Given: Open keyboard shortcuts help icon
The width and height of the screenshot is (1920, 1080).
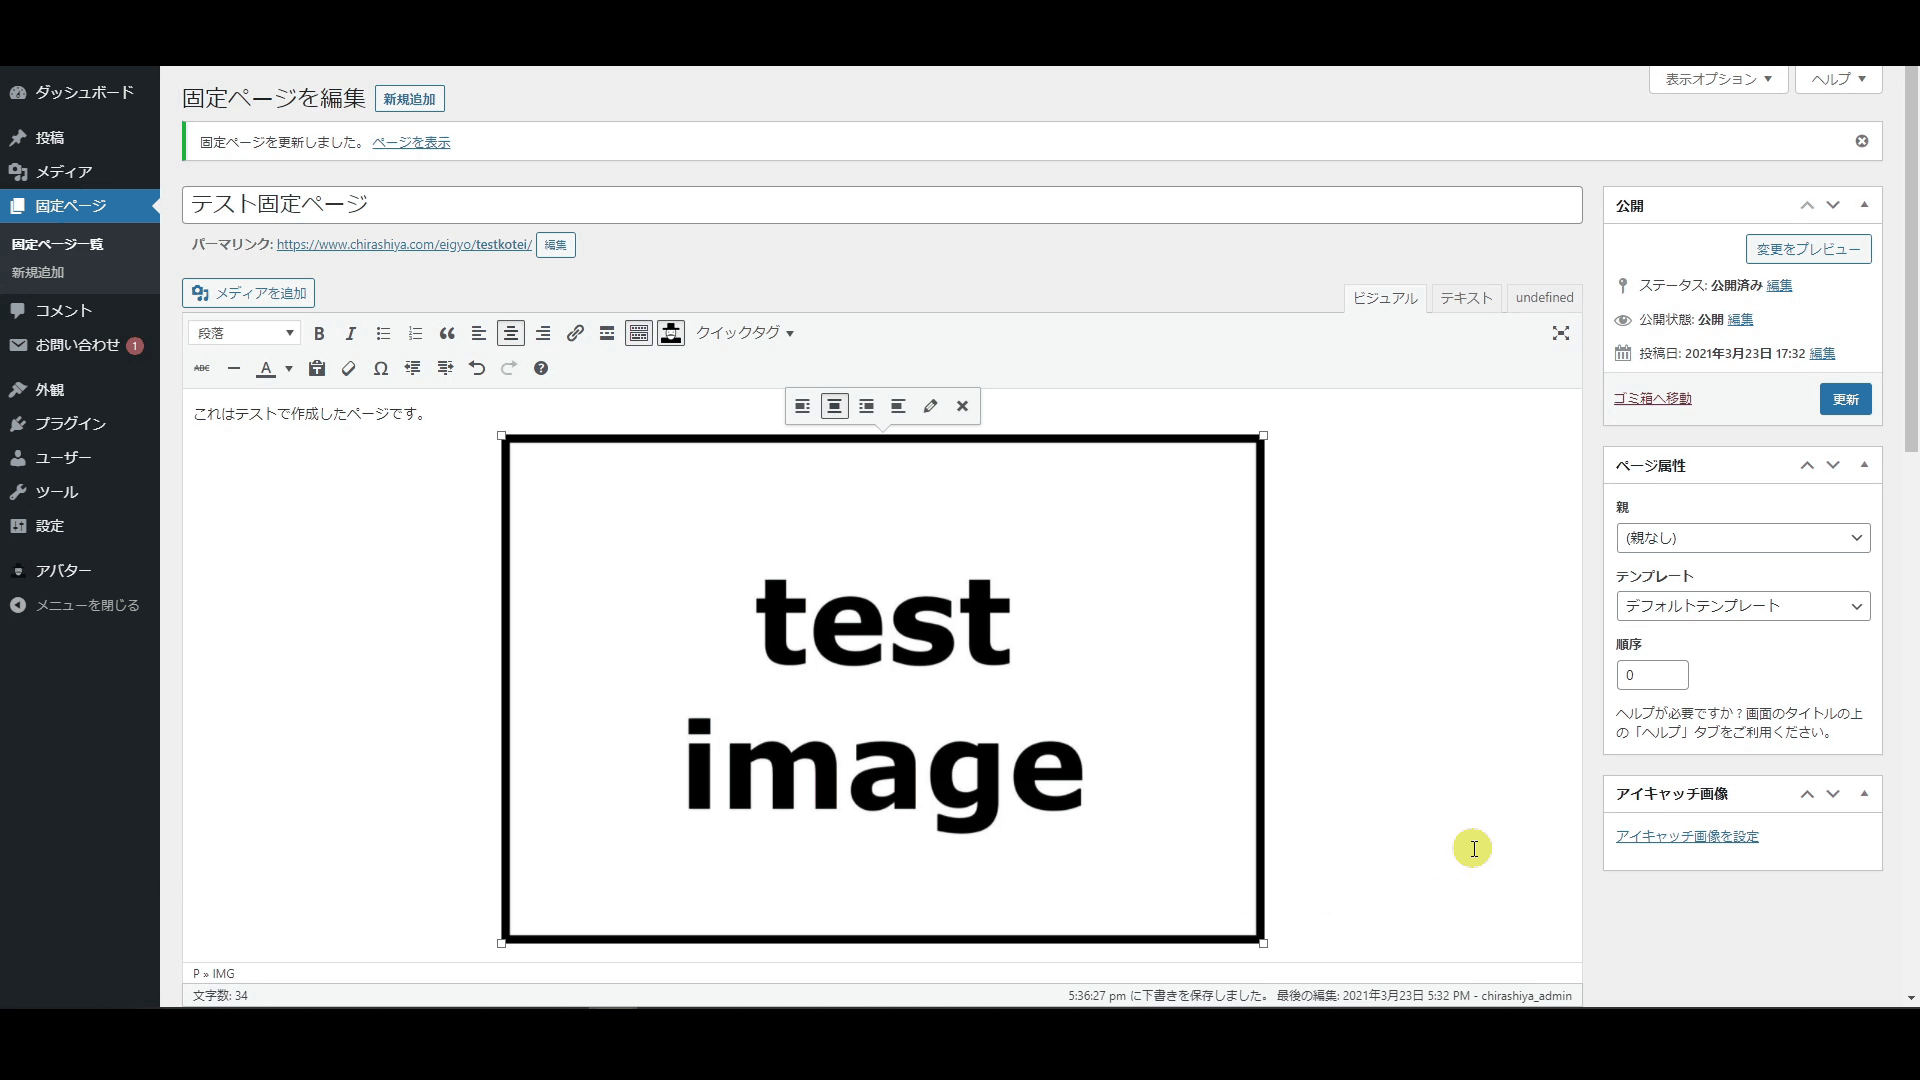Looking at the screenshot, I should (x=541, y=368).
